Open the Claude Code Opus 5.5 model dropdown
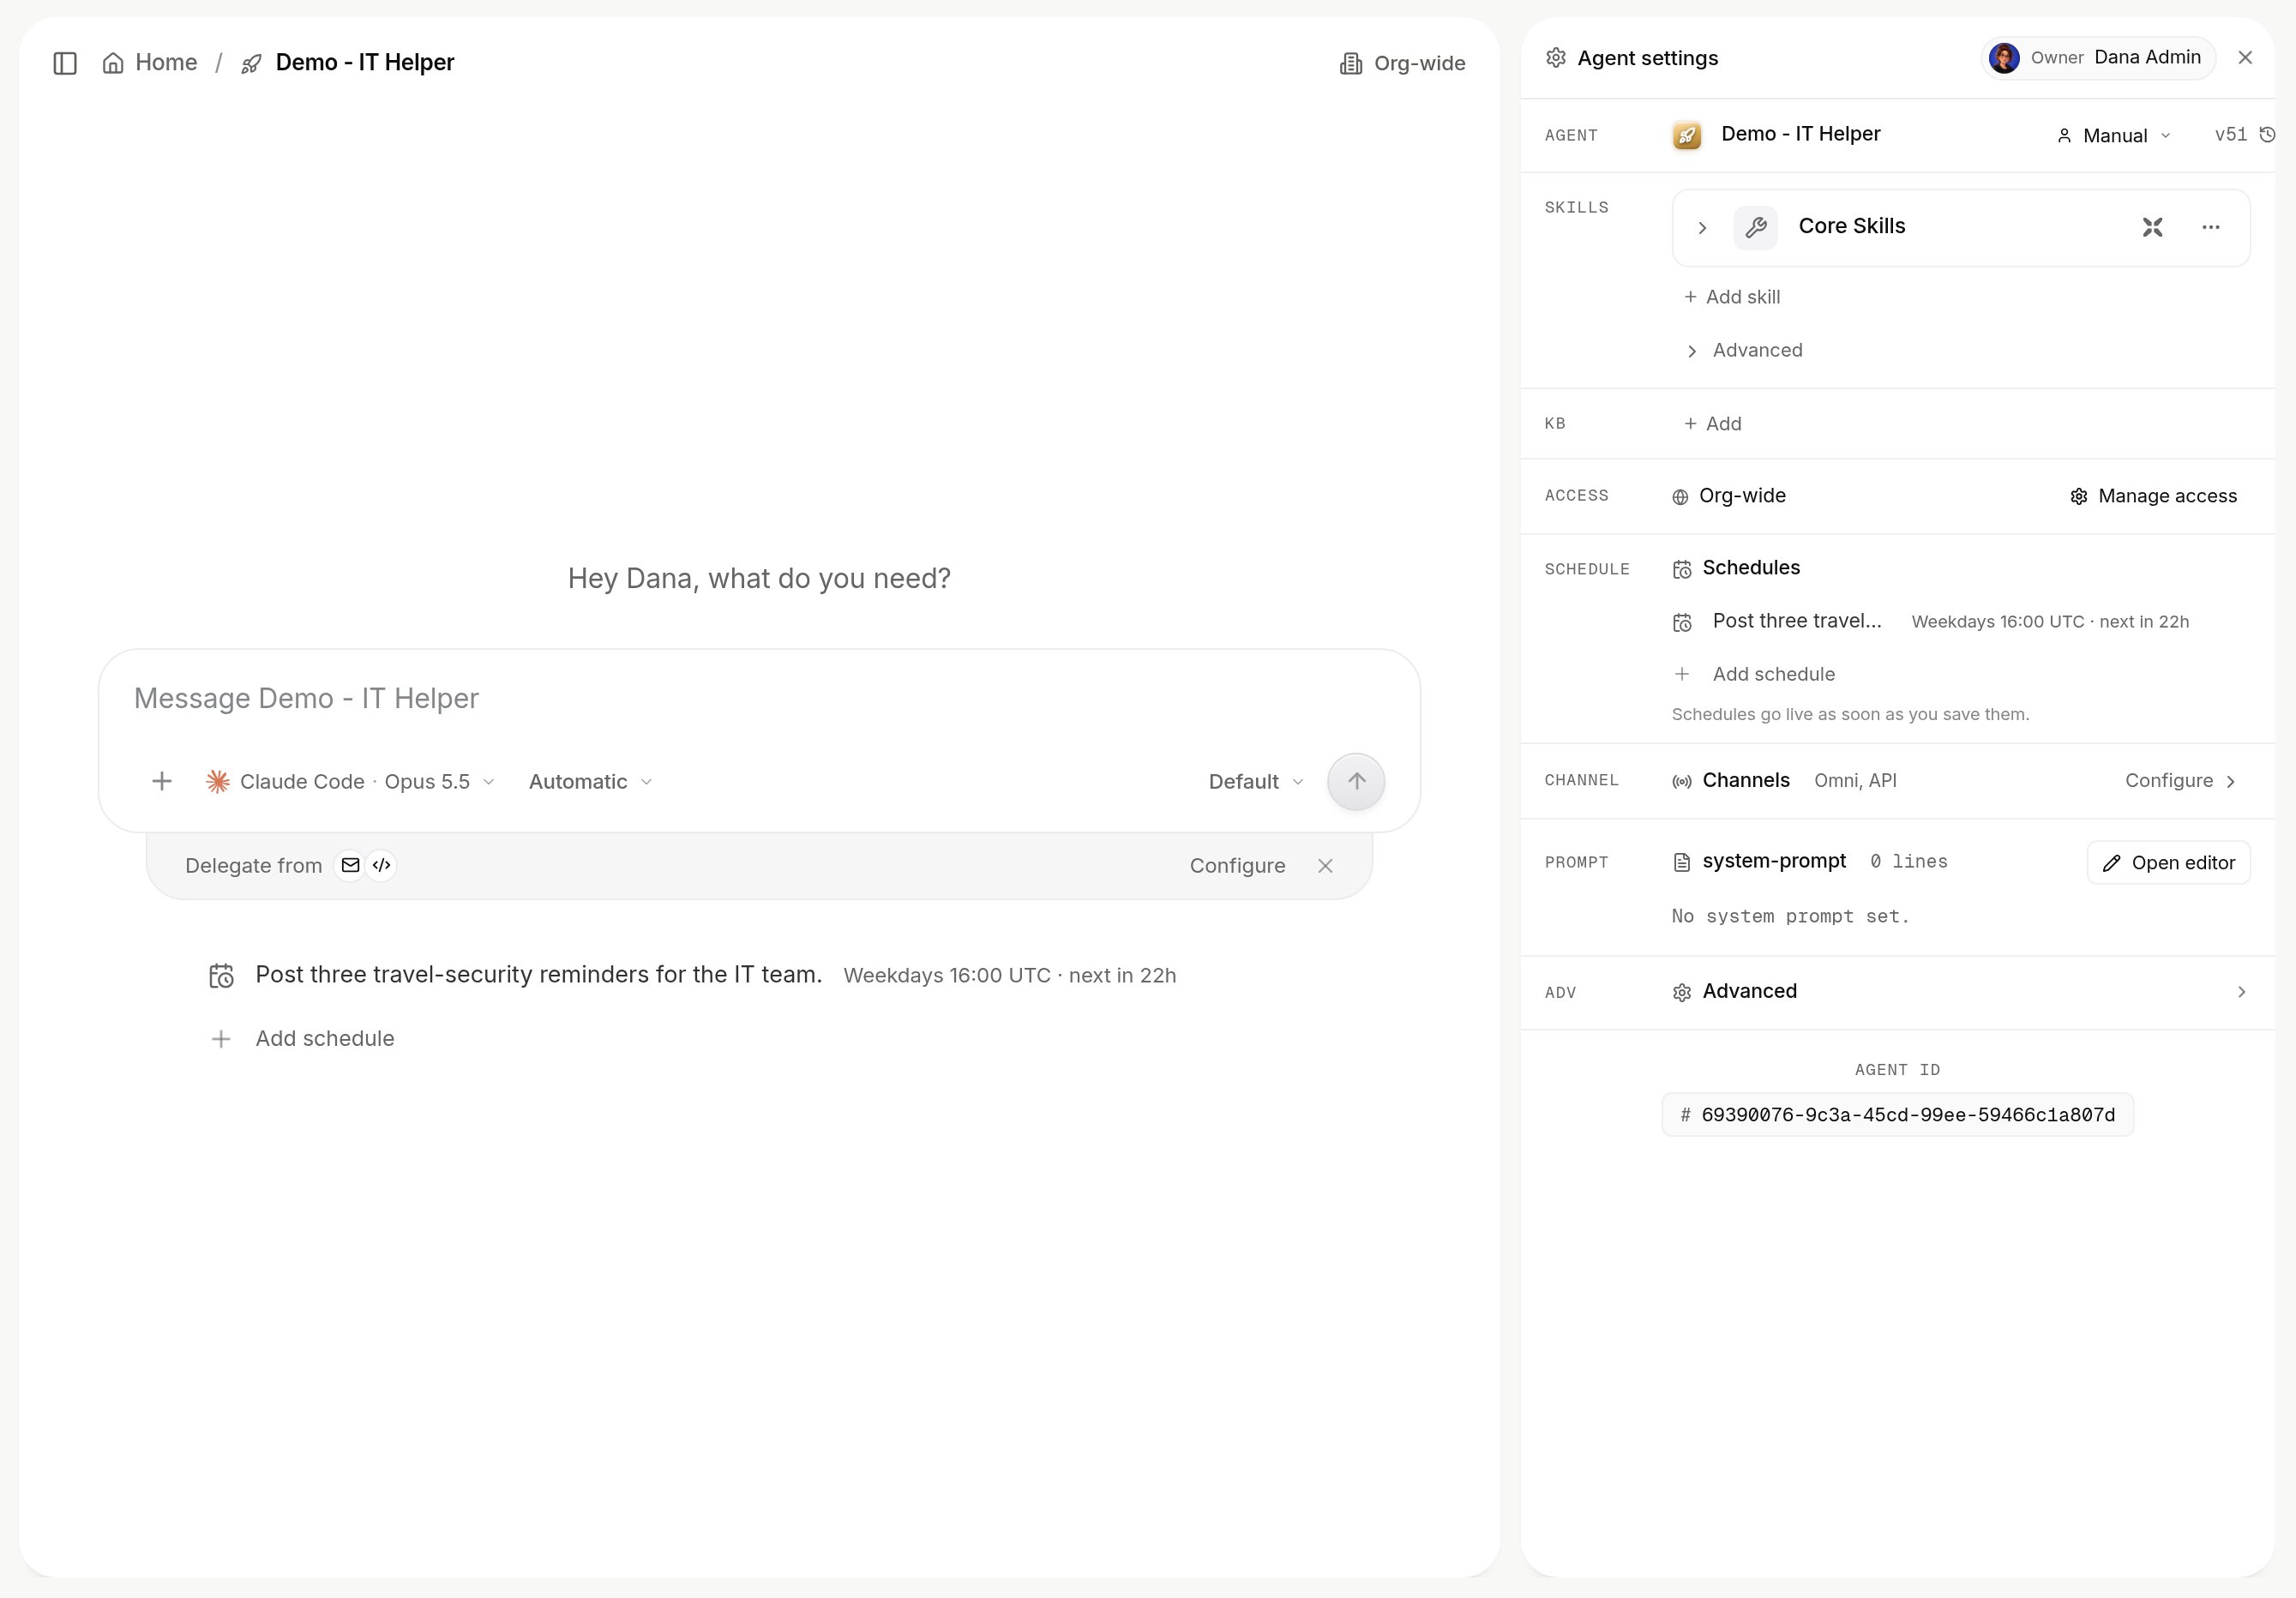 [x=350, y=781]
